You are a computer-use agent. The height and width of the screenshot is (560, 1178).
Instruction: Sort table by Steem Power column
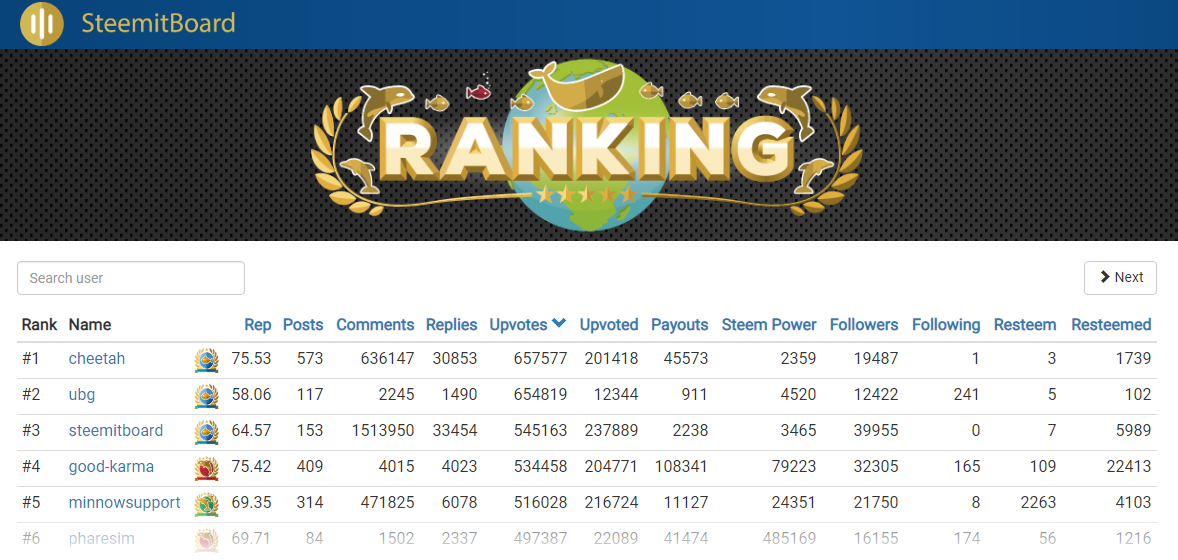click(769, 325)
